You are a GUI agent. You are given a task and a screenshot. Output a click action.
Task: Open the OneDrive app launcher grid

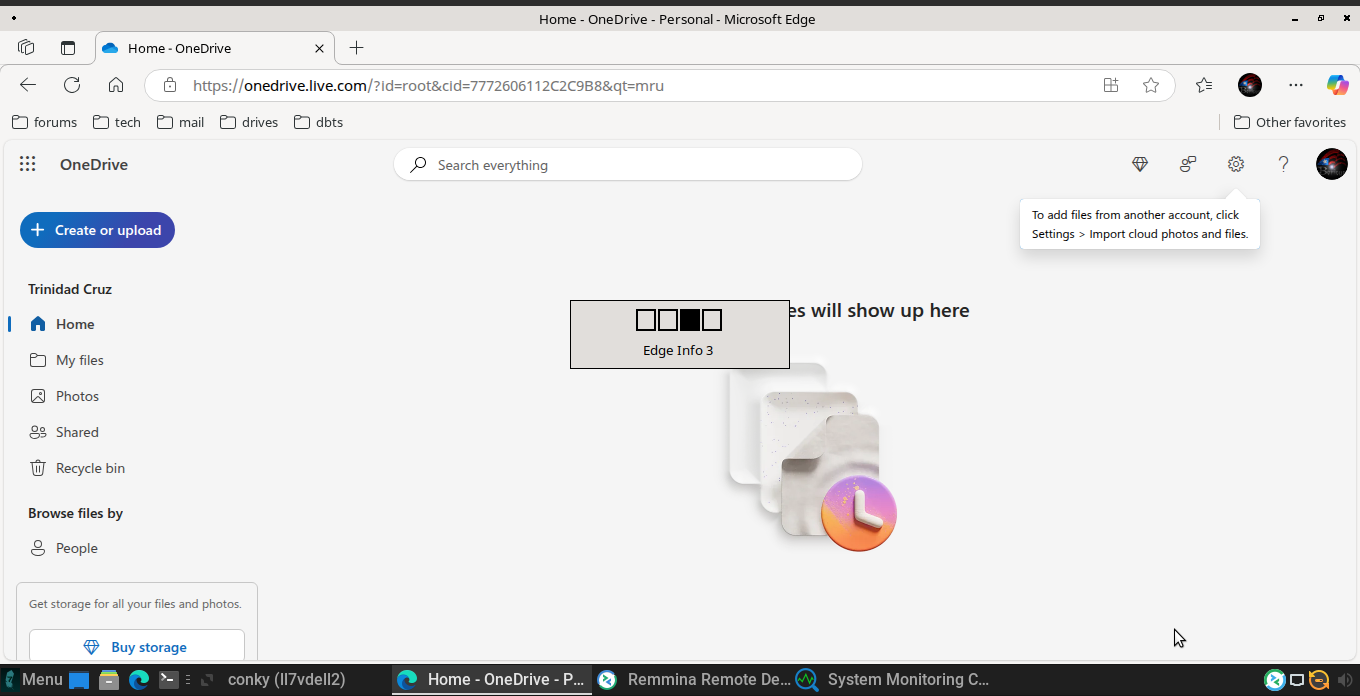(28, 165)
